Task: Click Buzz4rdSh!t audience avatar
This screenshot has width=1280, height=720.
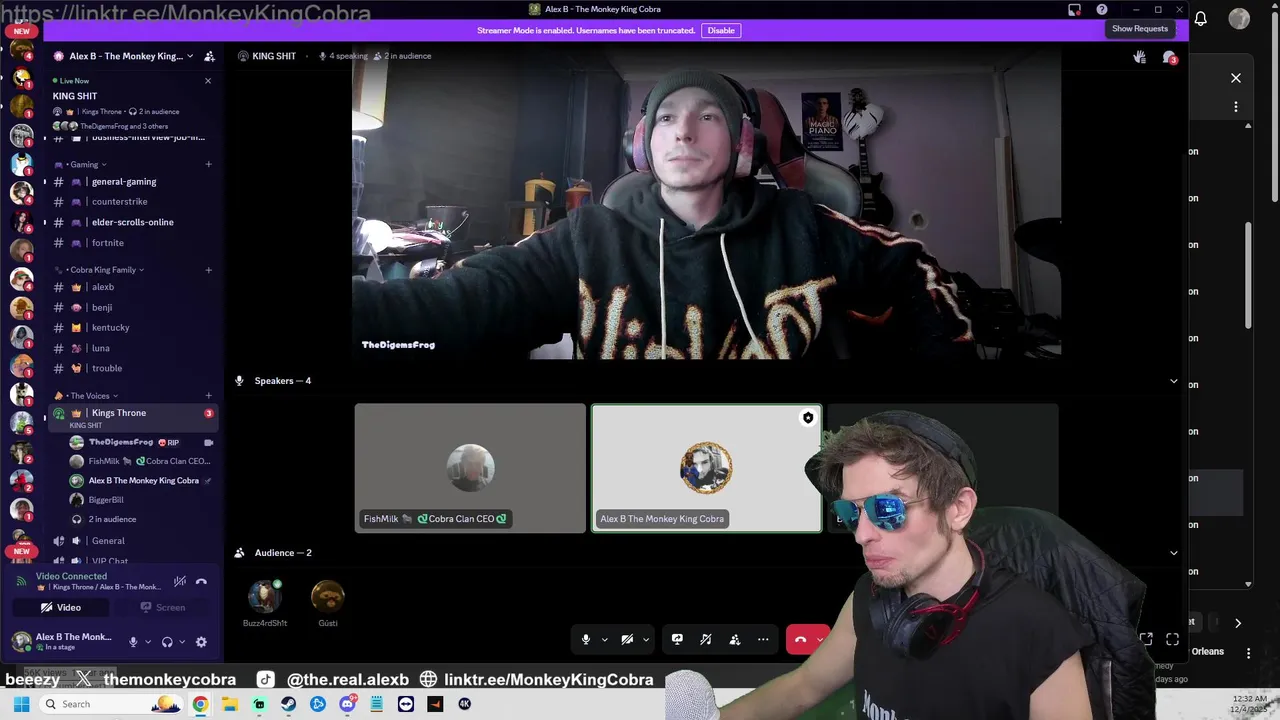Action: pyautogui.click(x=264, y=597)
